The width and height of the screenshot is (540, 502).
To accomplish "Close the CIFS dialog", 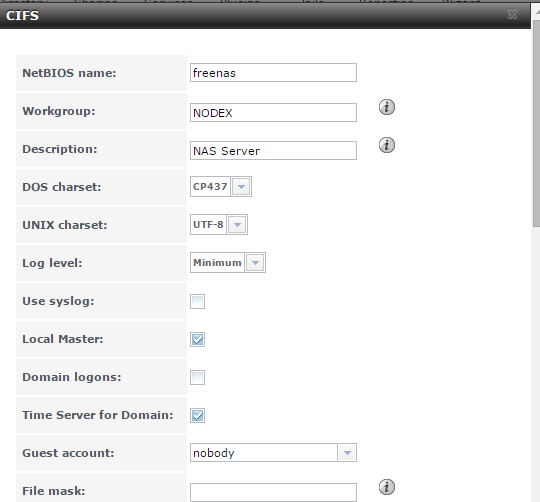I will [512, 14].
